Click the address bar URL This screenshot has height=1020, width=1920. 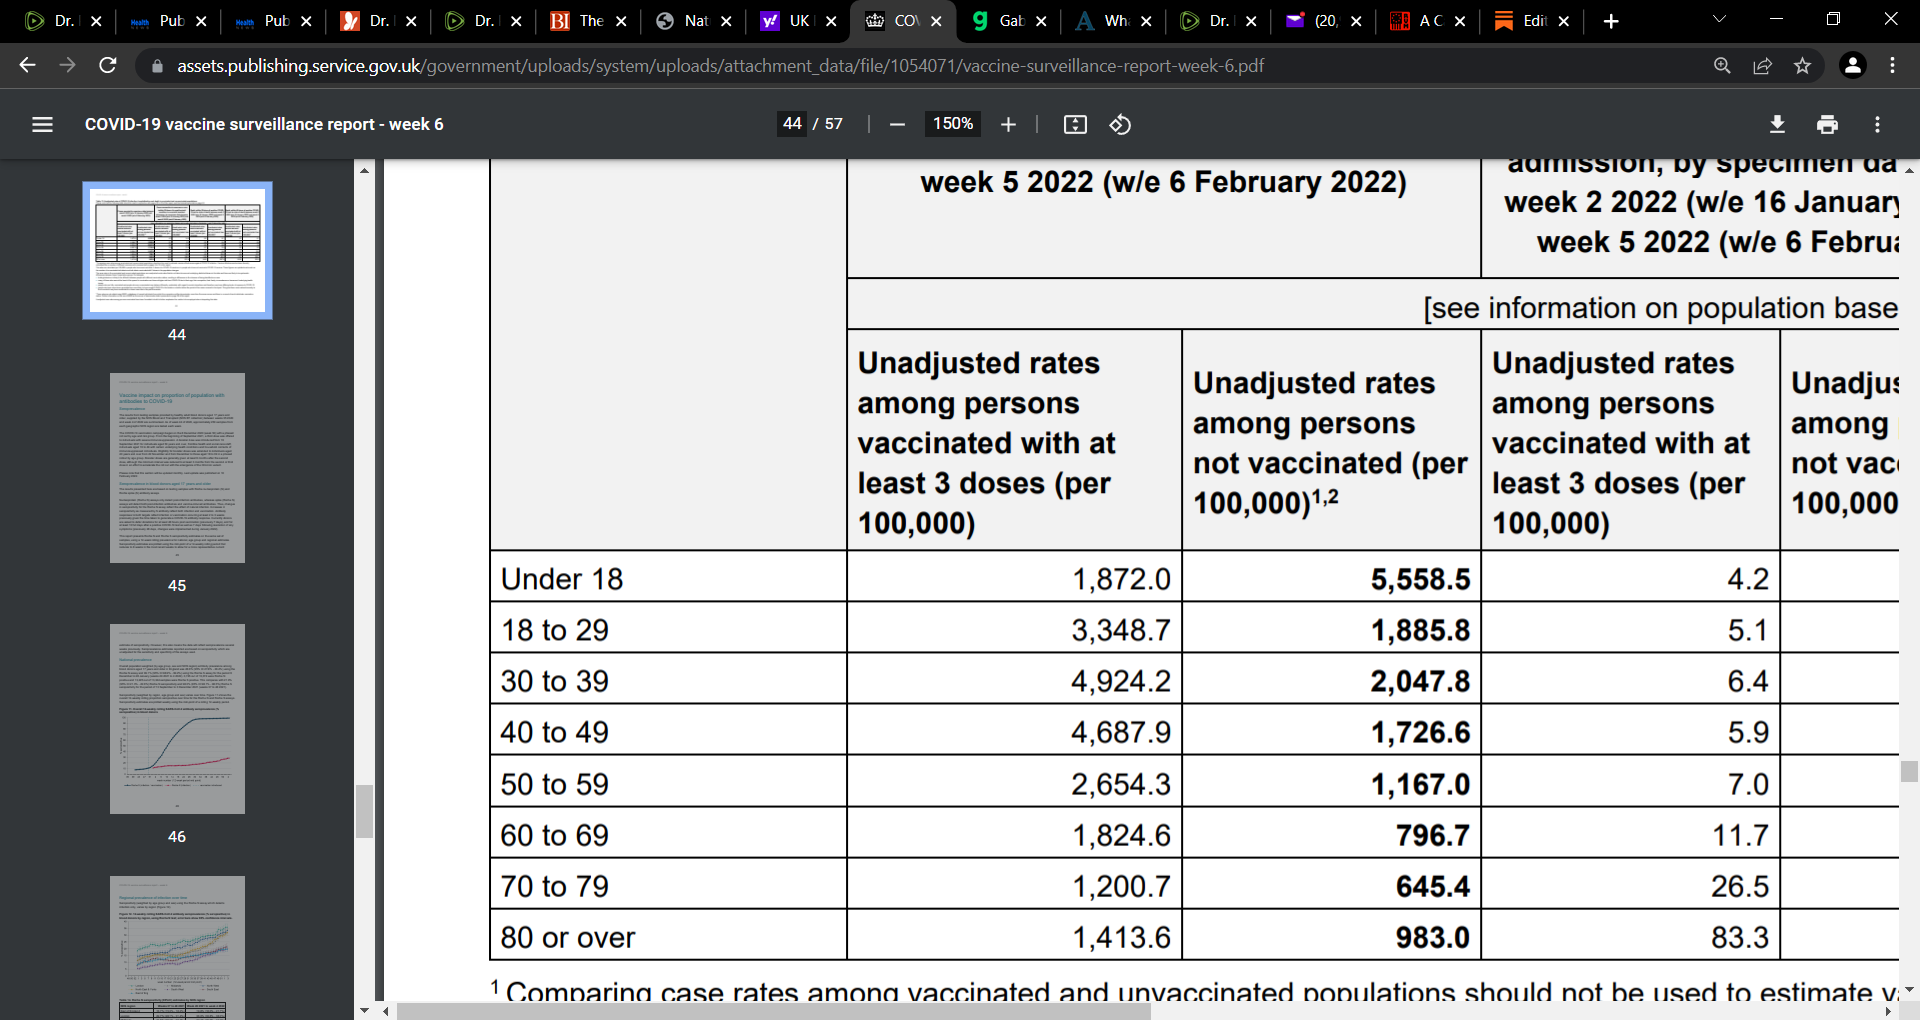click(720, 66)
